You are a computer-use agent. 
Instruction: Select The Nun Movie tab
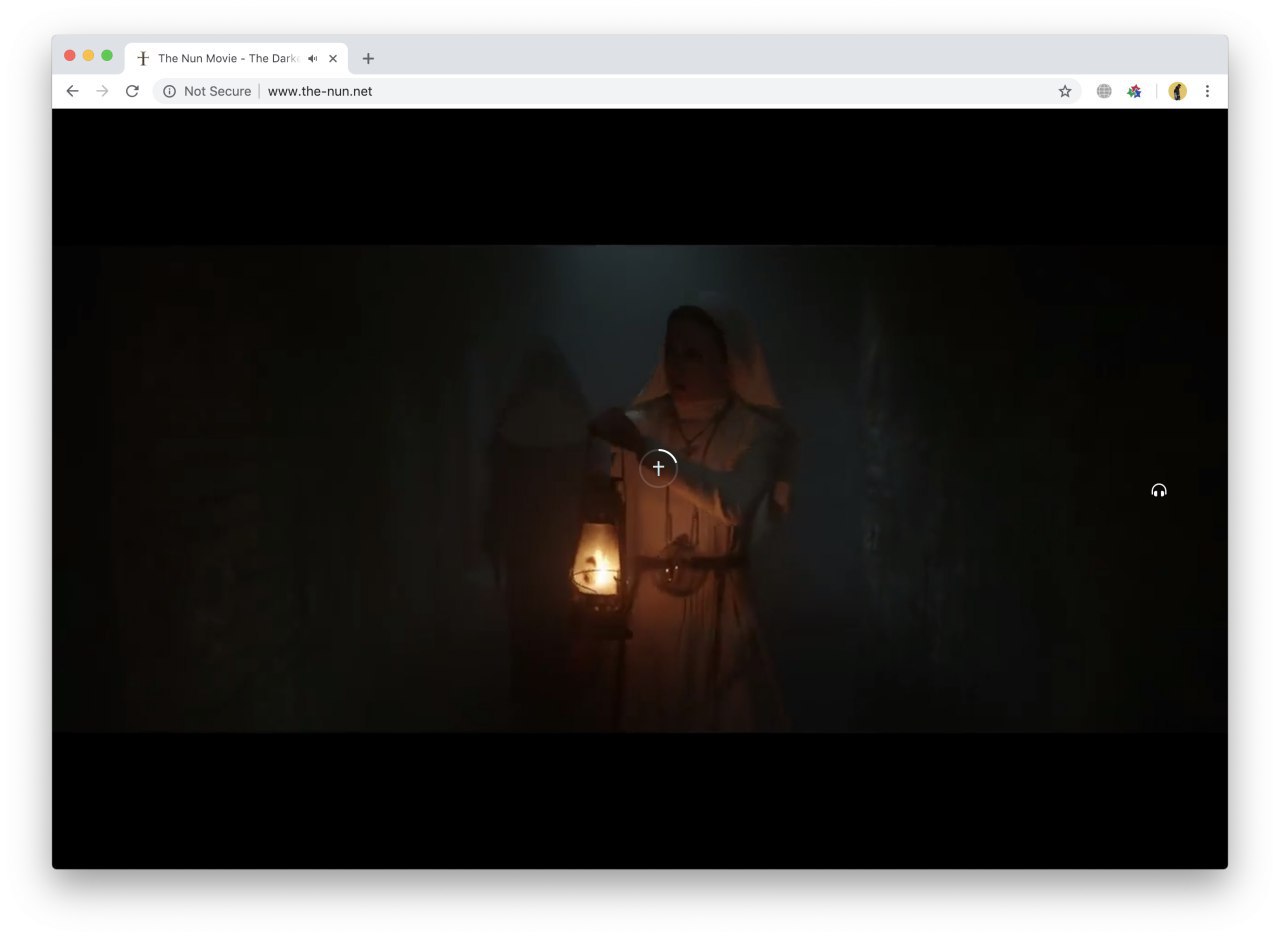point(236,59)
